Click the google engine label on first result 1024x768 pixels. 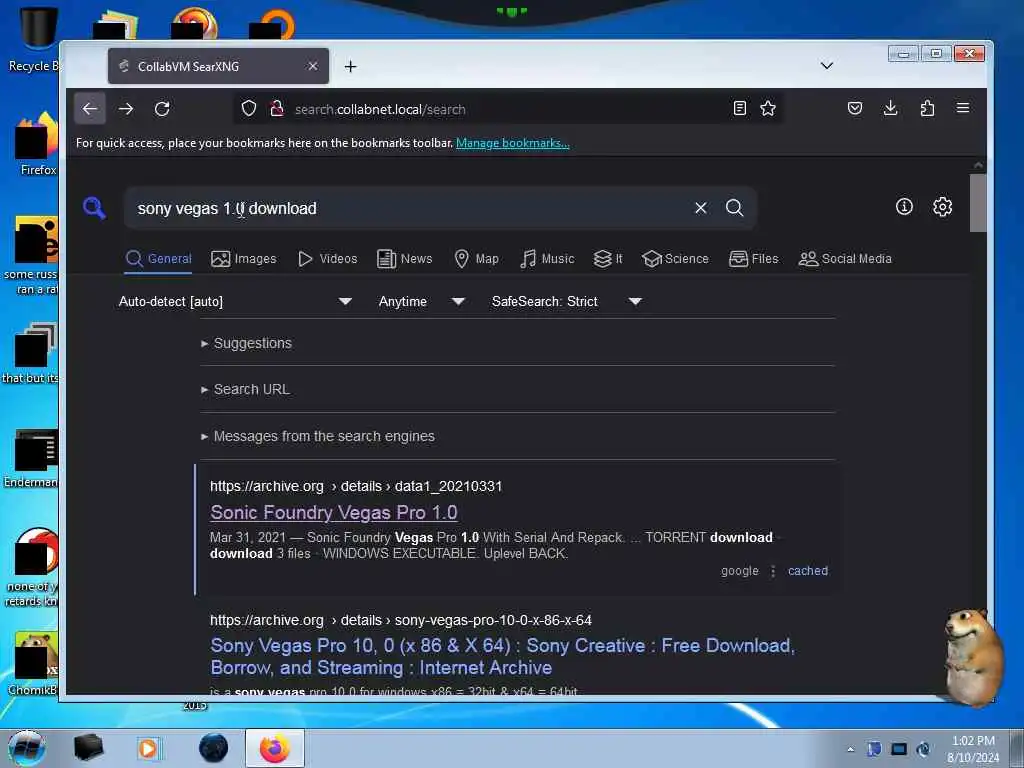tap(740, 571)
